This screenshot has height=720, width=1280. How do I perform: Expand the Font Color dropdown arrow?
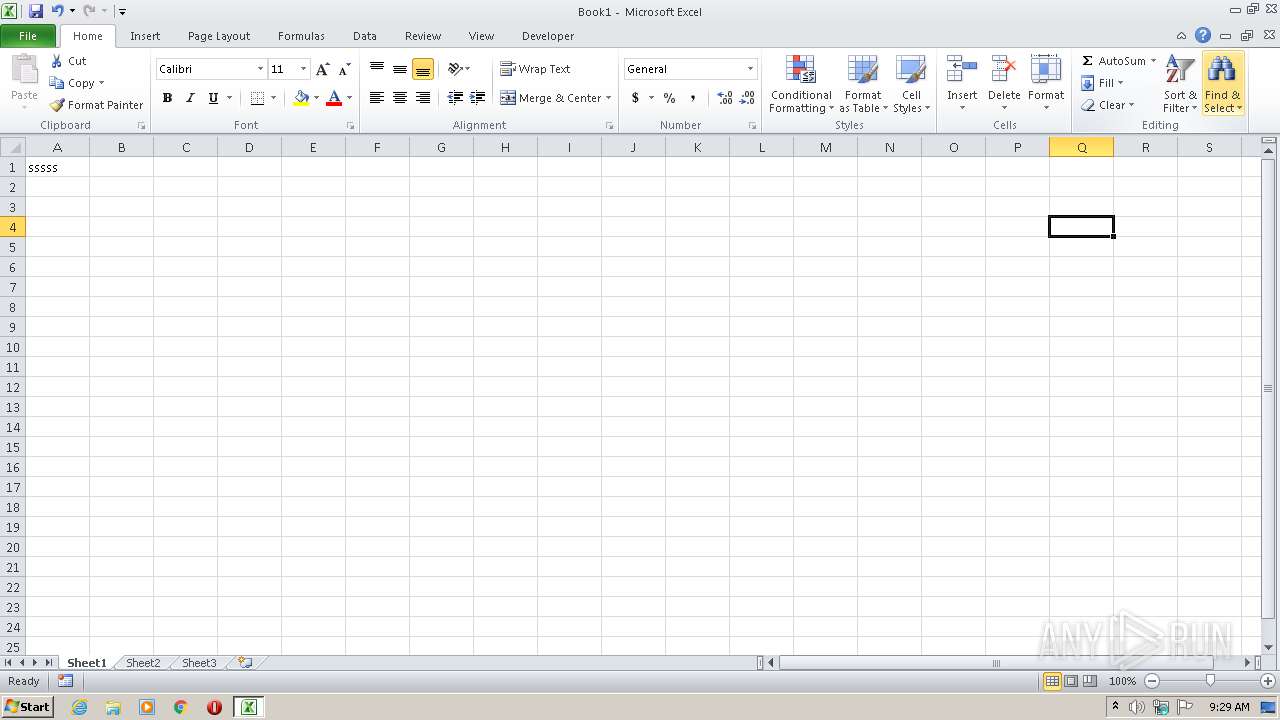pyautogui.click(x=349, y=98)
